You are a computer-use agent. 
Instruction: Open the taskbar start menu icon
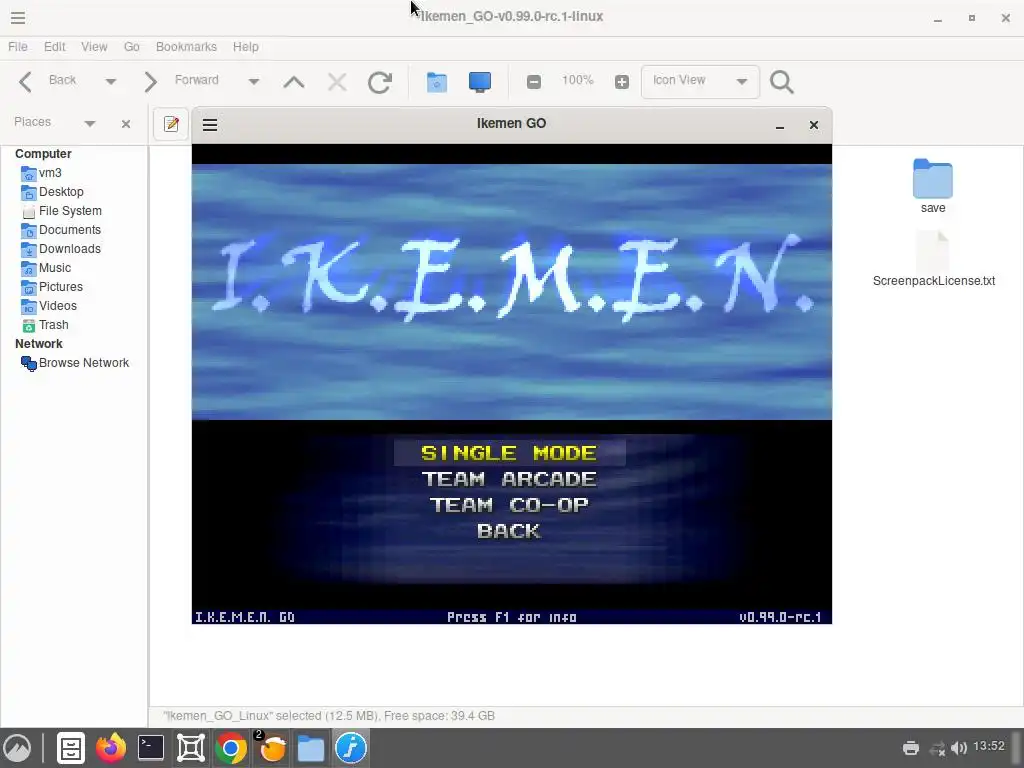click(17, 748)
